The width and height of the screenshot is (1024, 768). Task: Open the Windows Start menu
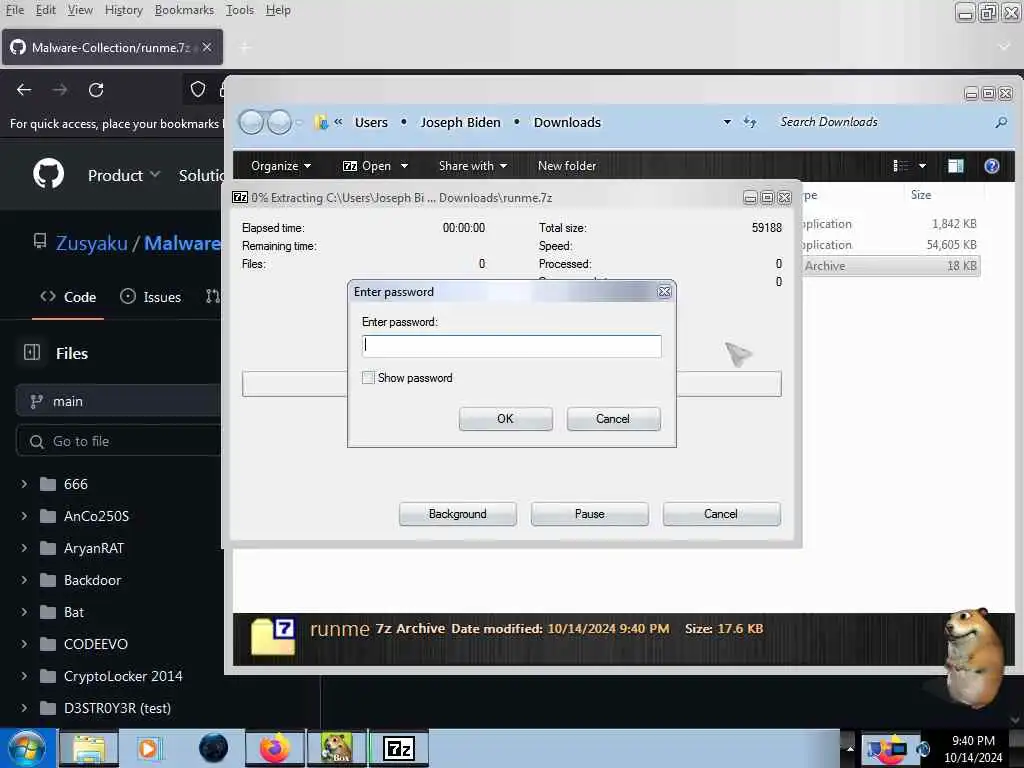(26, 749)
